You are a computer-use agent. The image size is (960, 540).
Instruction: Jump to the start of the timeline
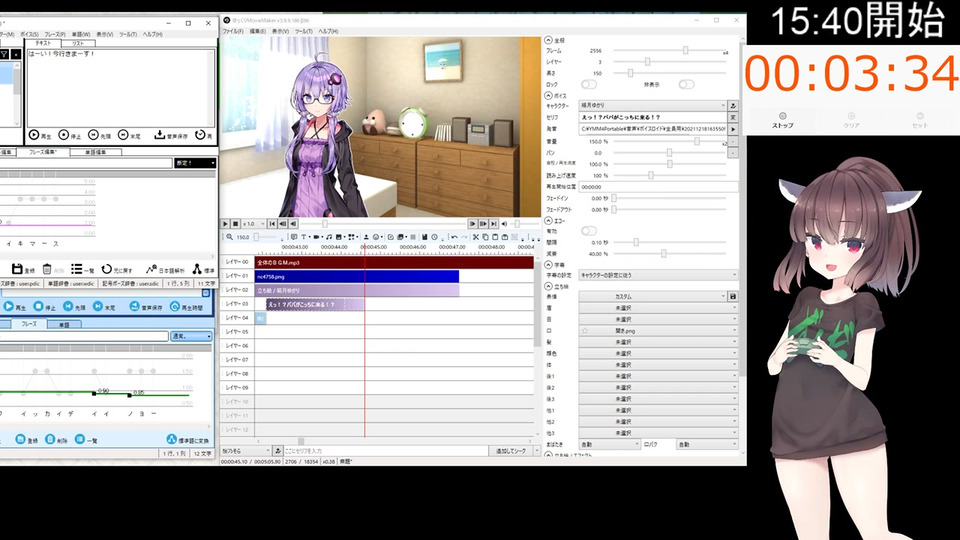pos(272,224)
